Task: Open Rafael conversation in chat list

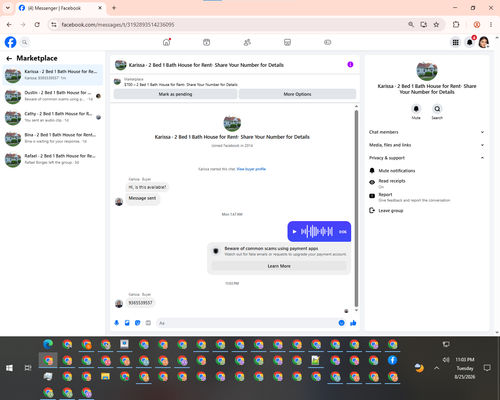Action: [53, 159]
